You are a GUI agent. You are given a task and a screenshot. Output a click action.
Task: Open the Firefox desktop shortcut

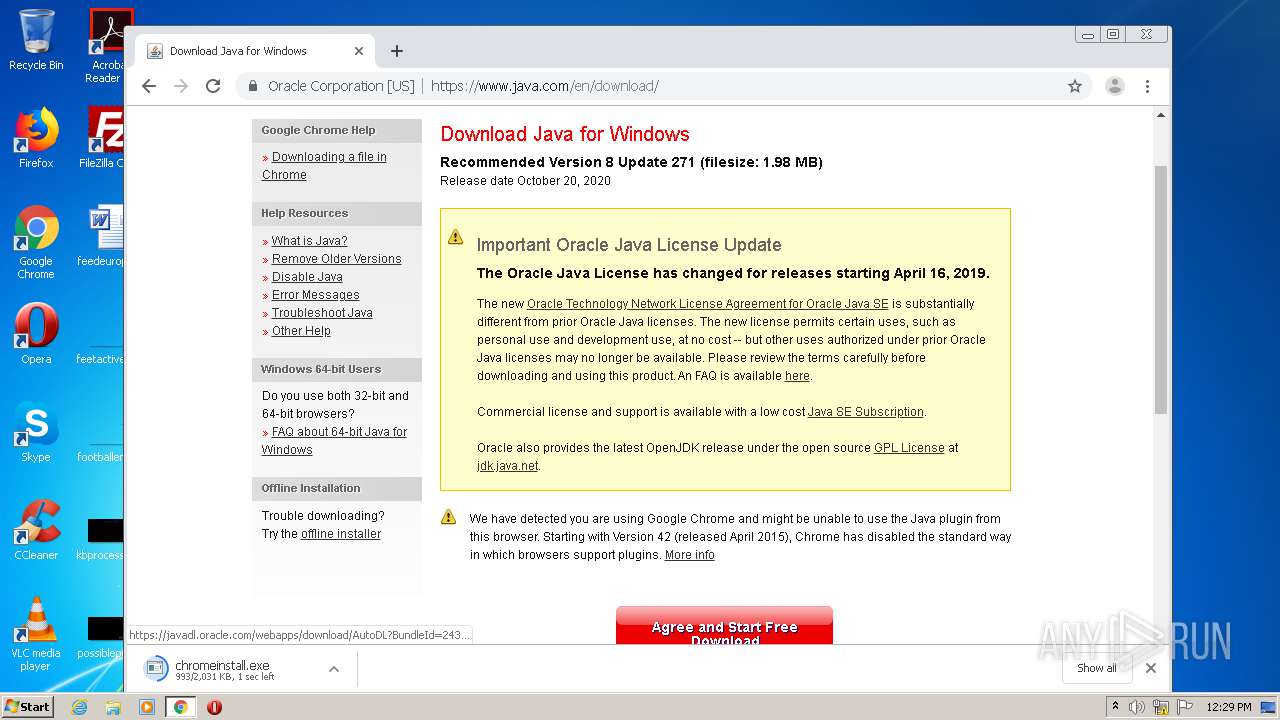click(36, 138)
